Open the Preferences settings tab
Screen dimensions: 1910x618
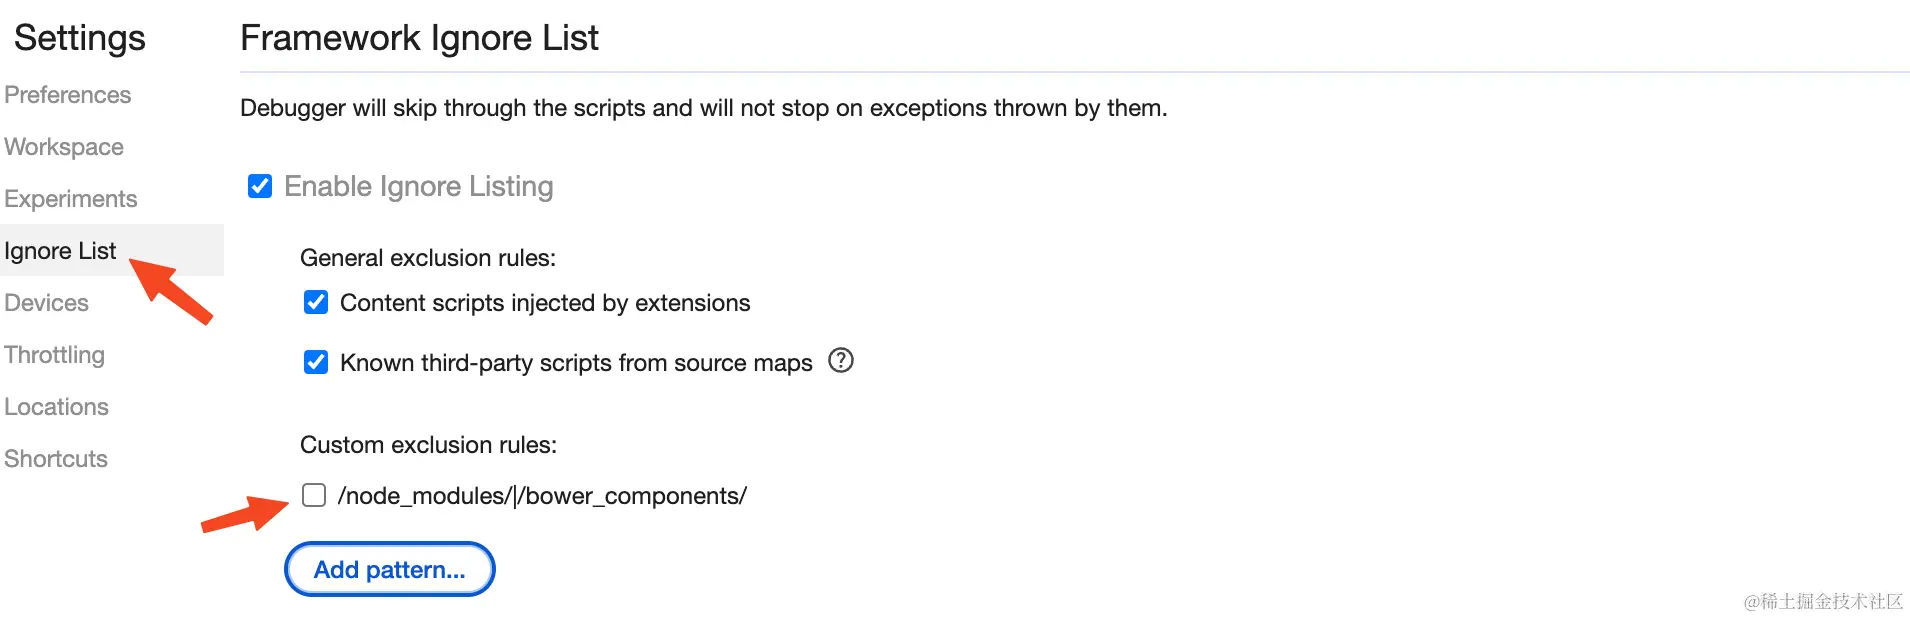point(68,95)
